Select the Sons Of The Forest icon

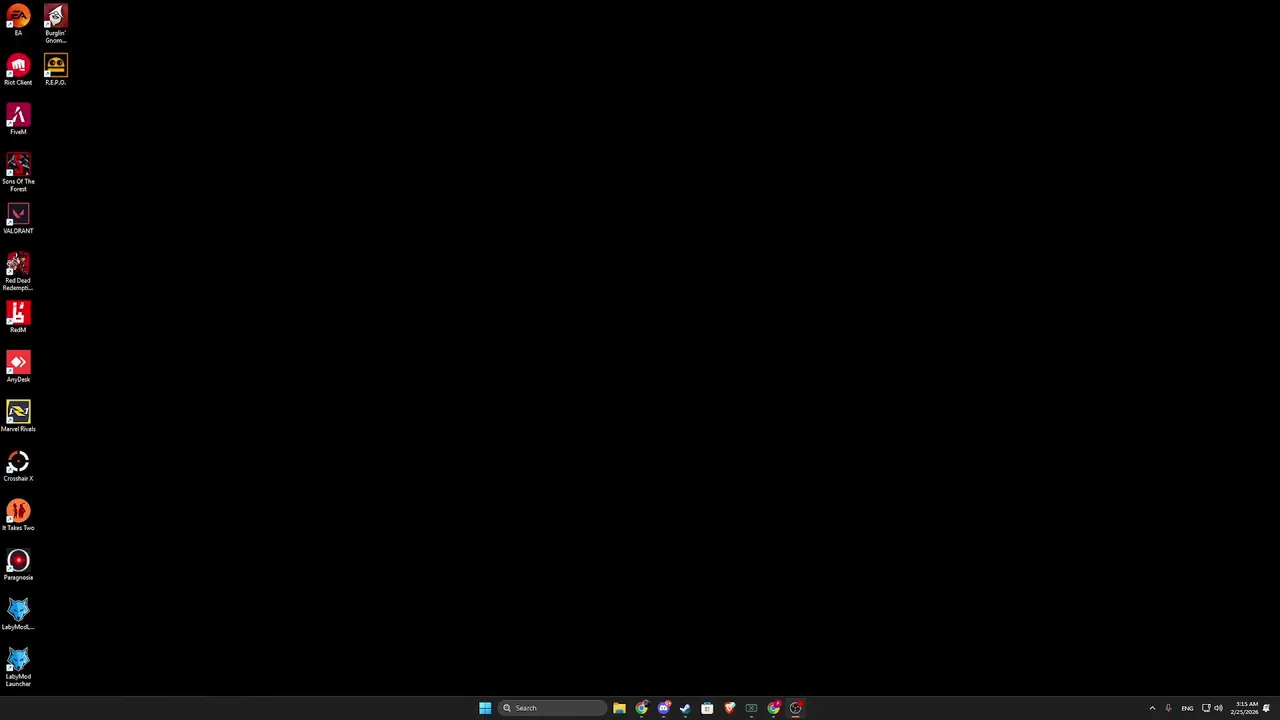[18, 172]
